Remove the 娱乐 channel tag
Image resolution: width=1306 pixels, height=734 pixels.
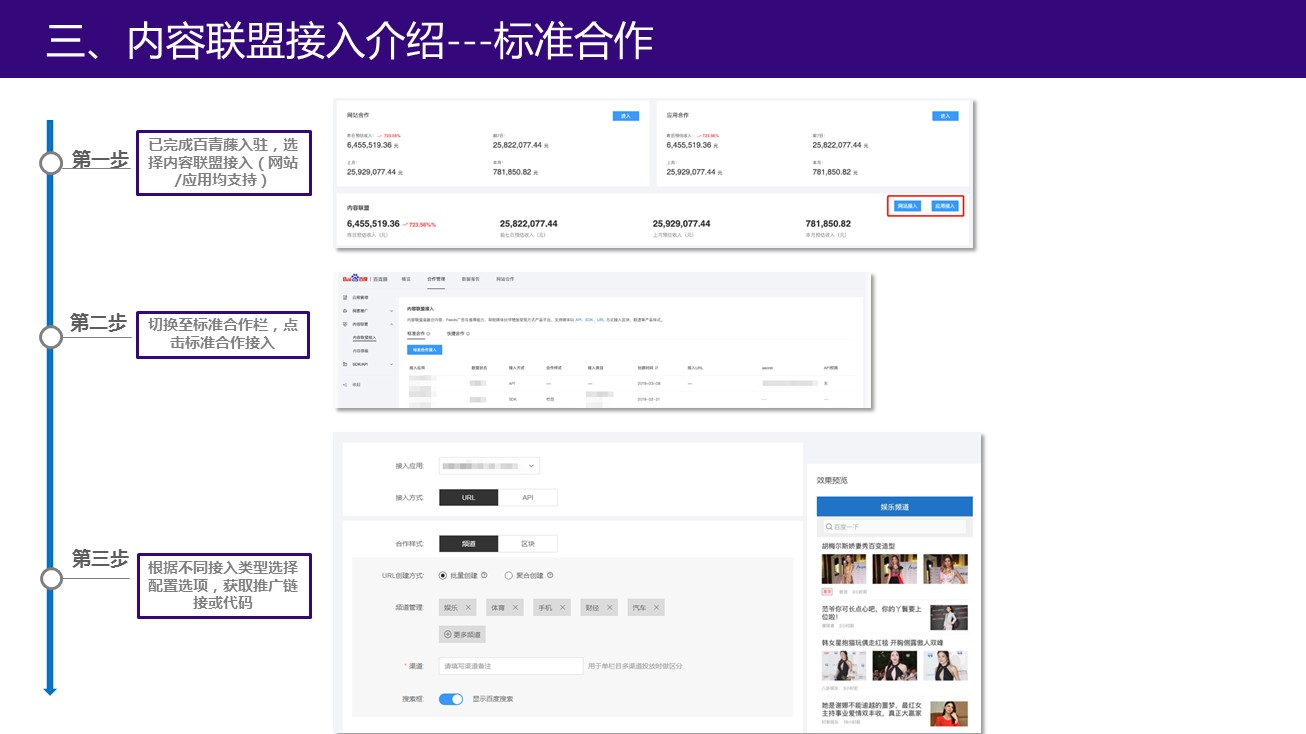point(468,607)
